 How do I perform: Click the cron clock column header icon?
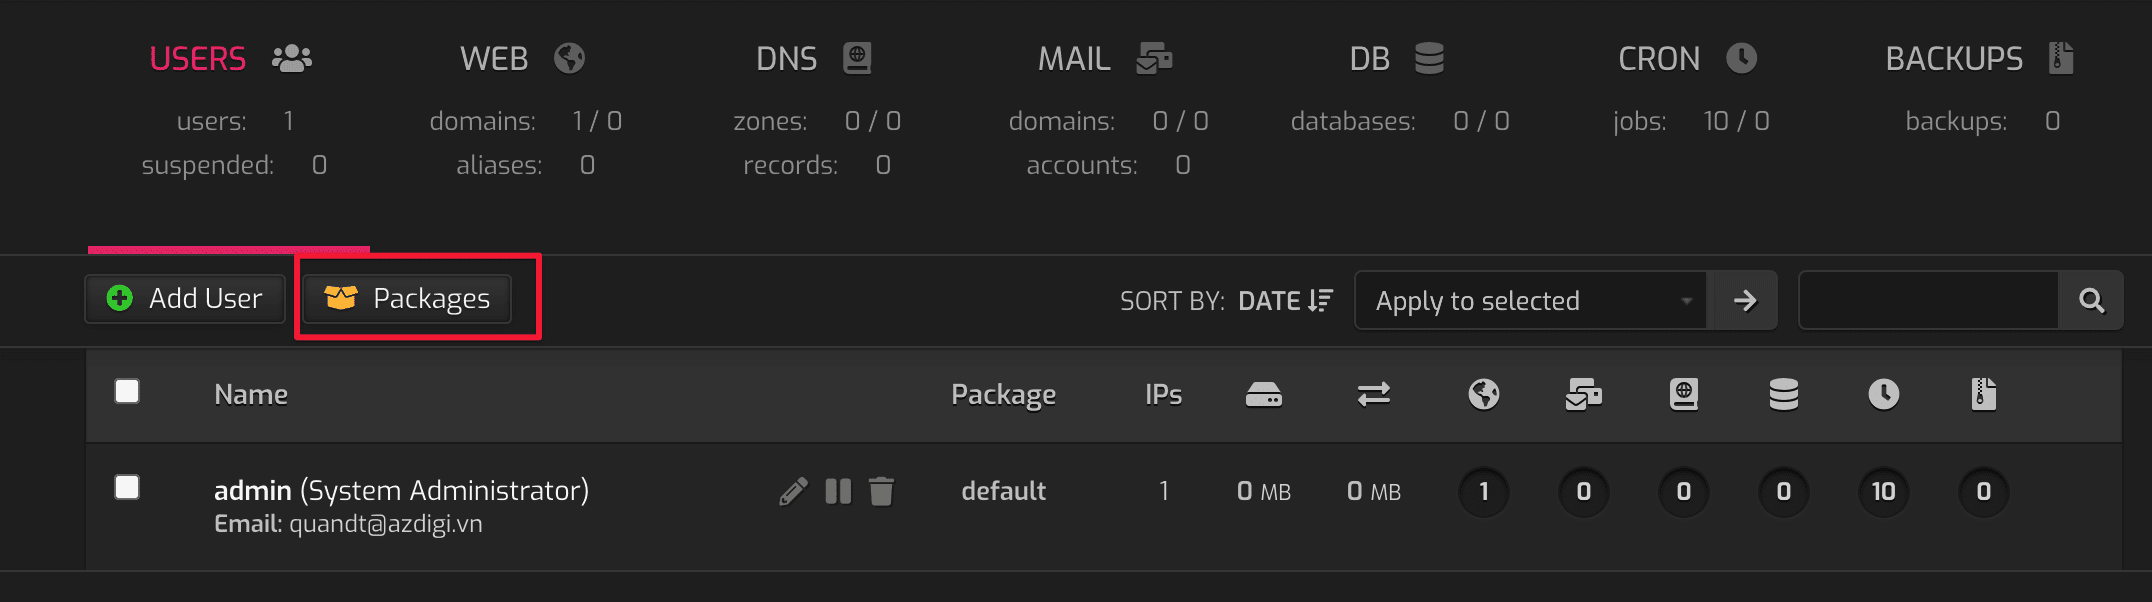click(1883, 395)
